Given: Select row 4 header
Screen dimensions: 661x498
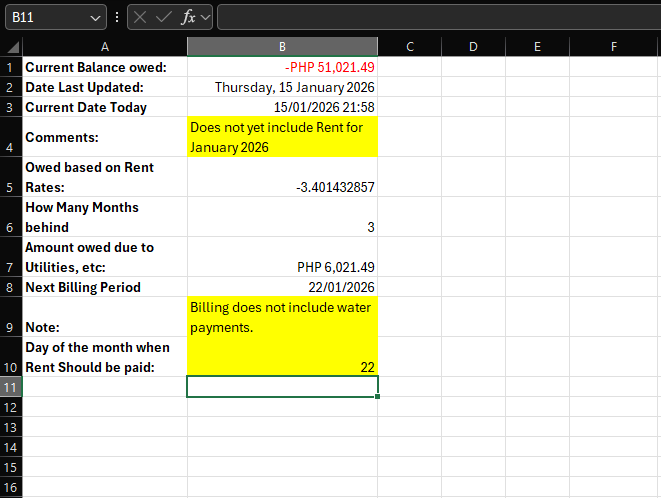Looking at the screenshot, I should [10, 137].
